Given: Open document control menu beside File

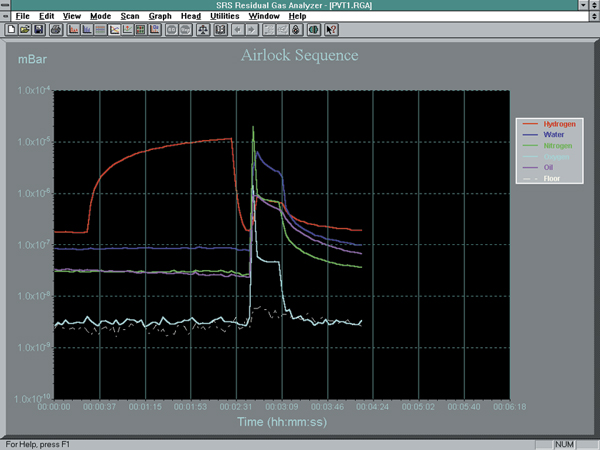Looking at the screenshot, I should coord(5,16).
